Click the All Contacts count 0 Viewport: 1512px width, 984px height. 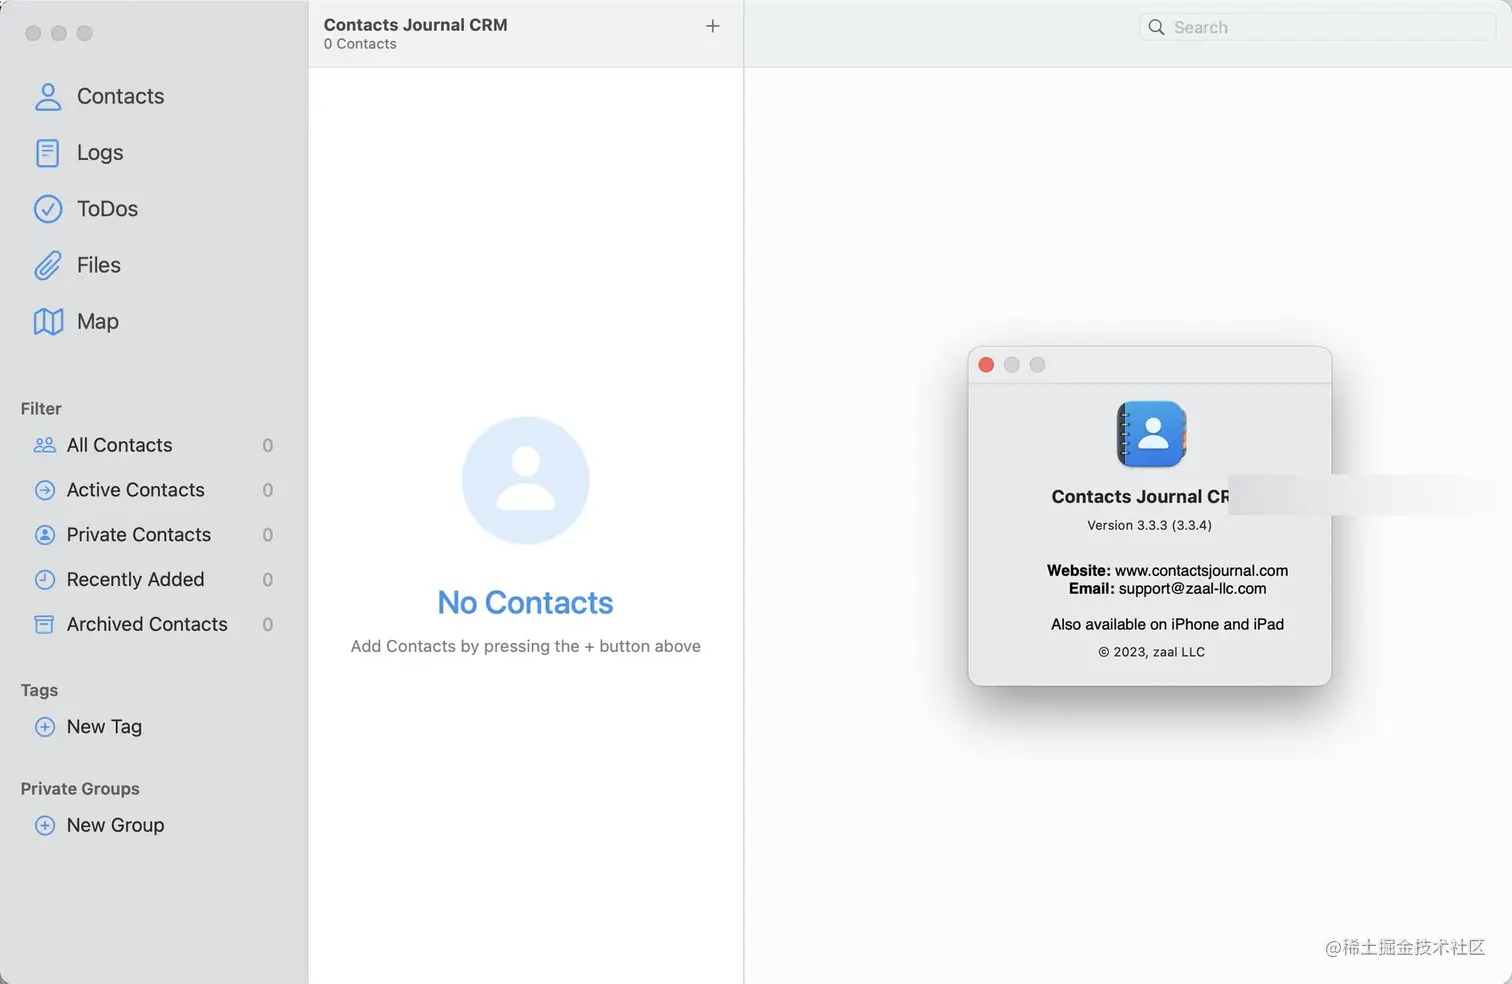pos(268,446)
